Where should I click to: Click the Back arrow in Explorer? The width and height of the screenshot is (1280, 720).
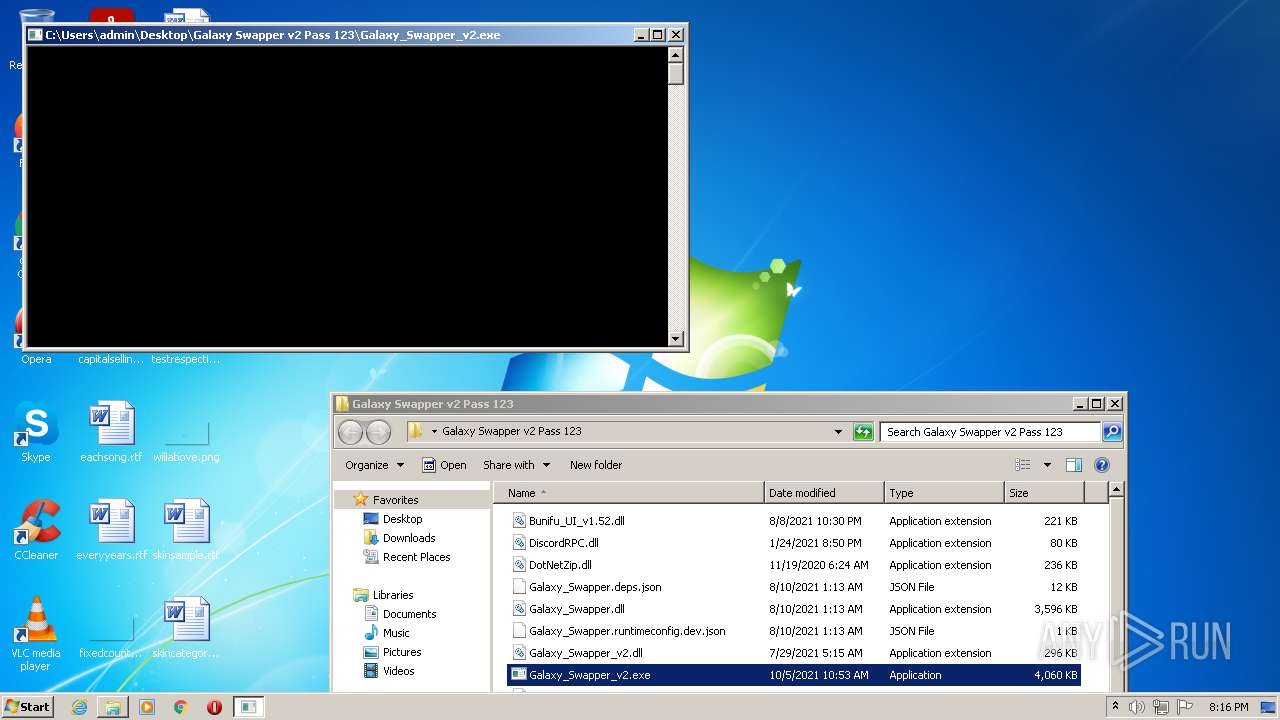click(350, 432)
